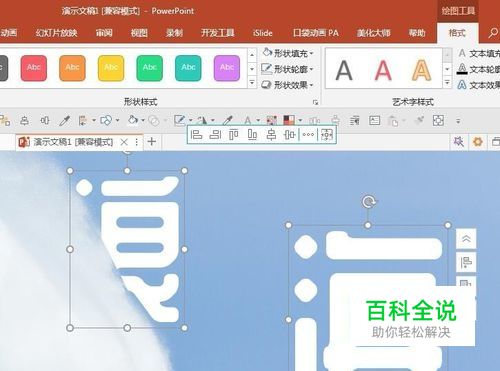Apply the red Abc shape style
The image size is (500, 371).
coord(34,68)
